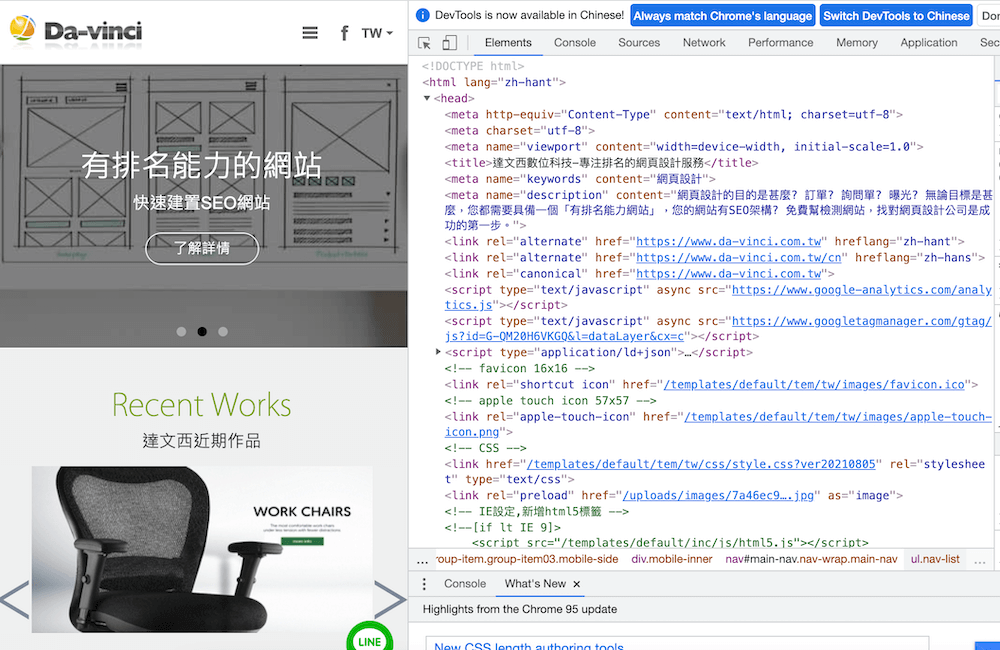This screenshot has width=1000, height=650.
Task: Click the work chairs project thumbnail
Action: click(x=201, y=549)
